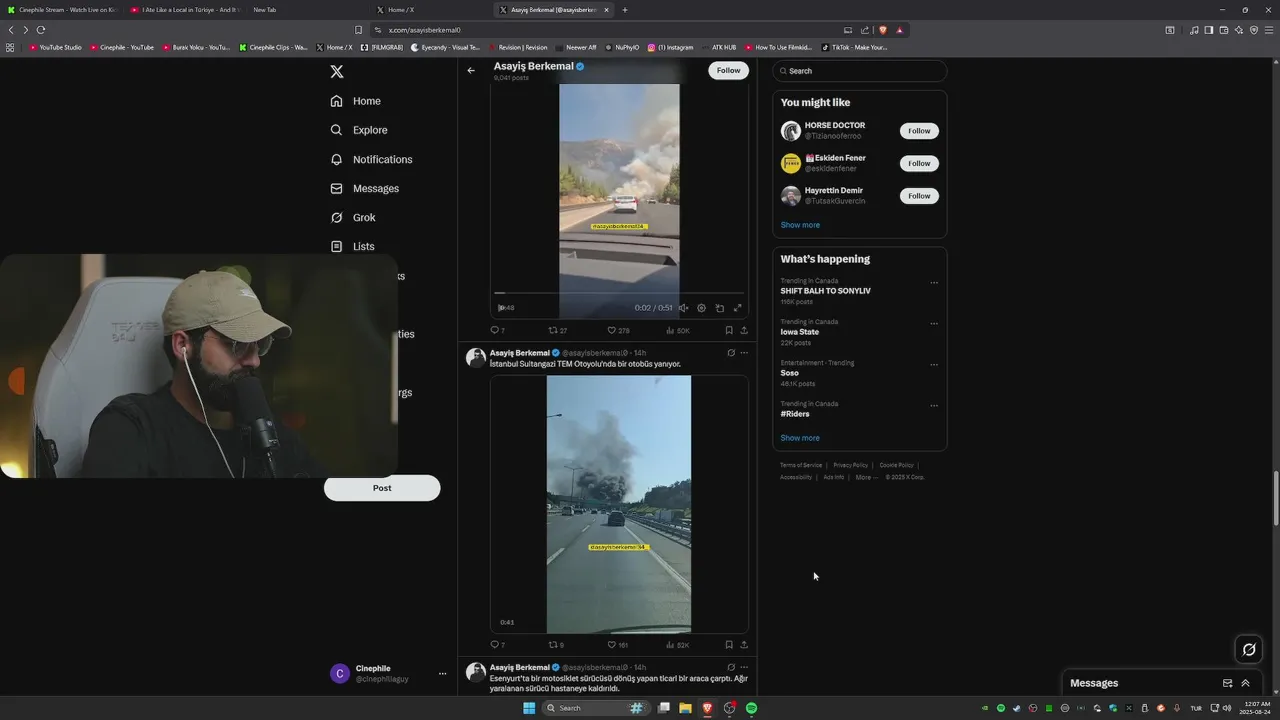Play the bus fire video thumbnail
This screenshot has height=720, width=1280.
619,504
